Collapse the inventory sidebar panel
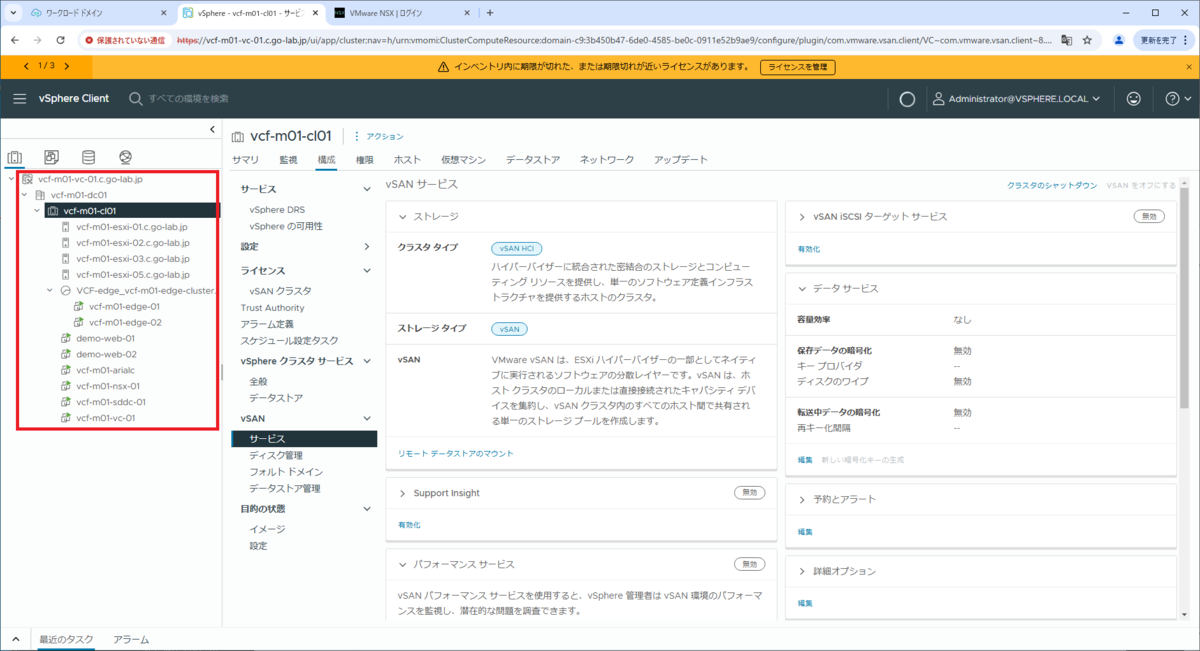The width and height of the screenshot is (1200, 651). click(212, 129)
